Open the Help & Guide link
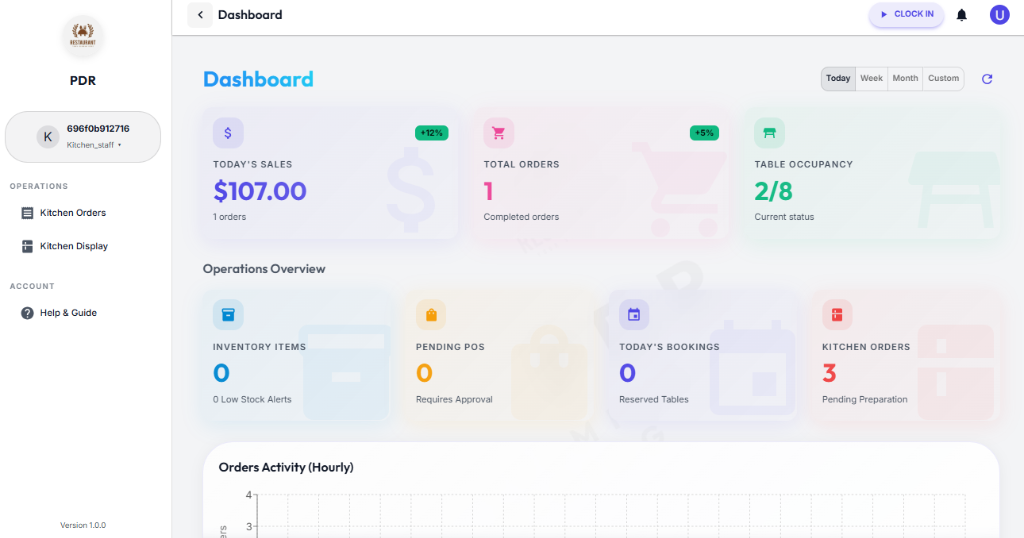 point(68,313)
